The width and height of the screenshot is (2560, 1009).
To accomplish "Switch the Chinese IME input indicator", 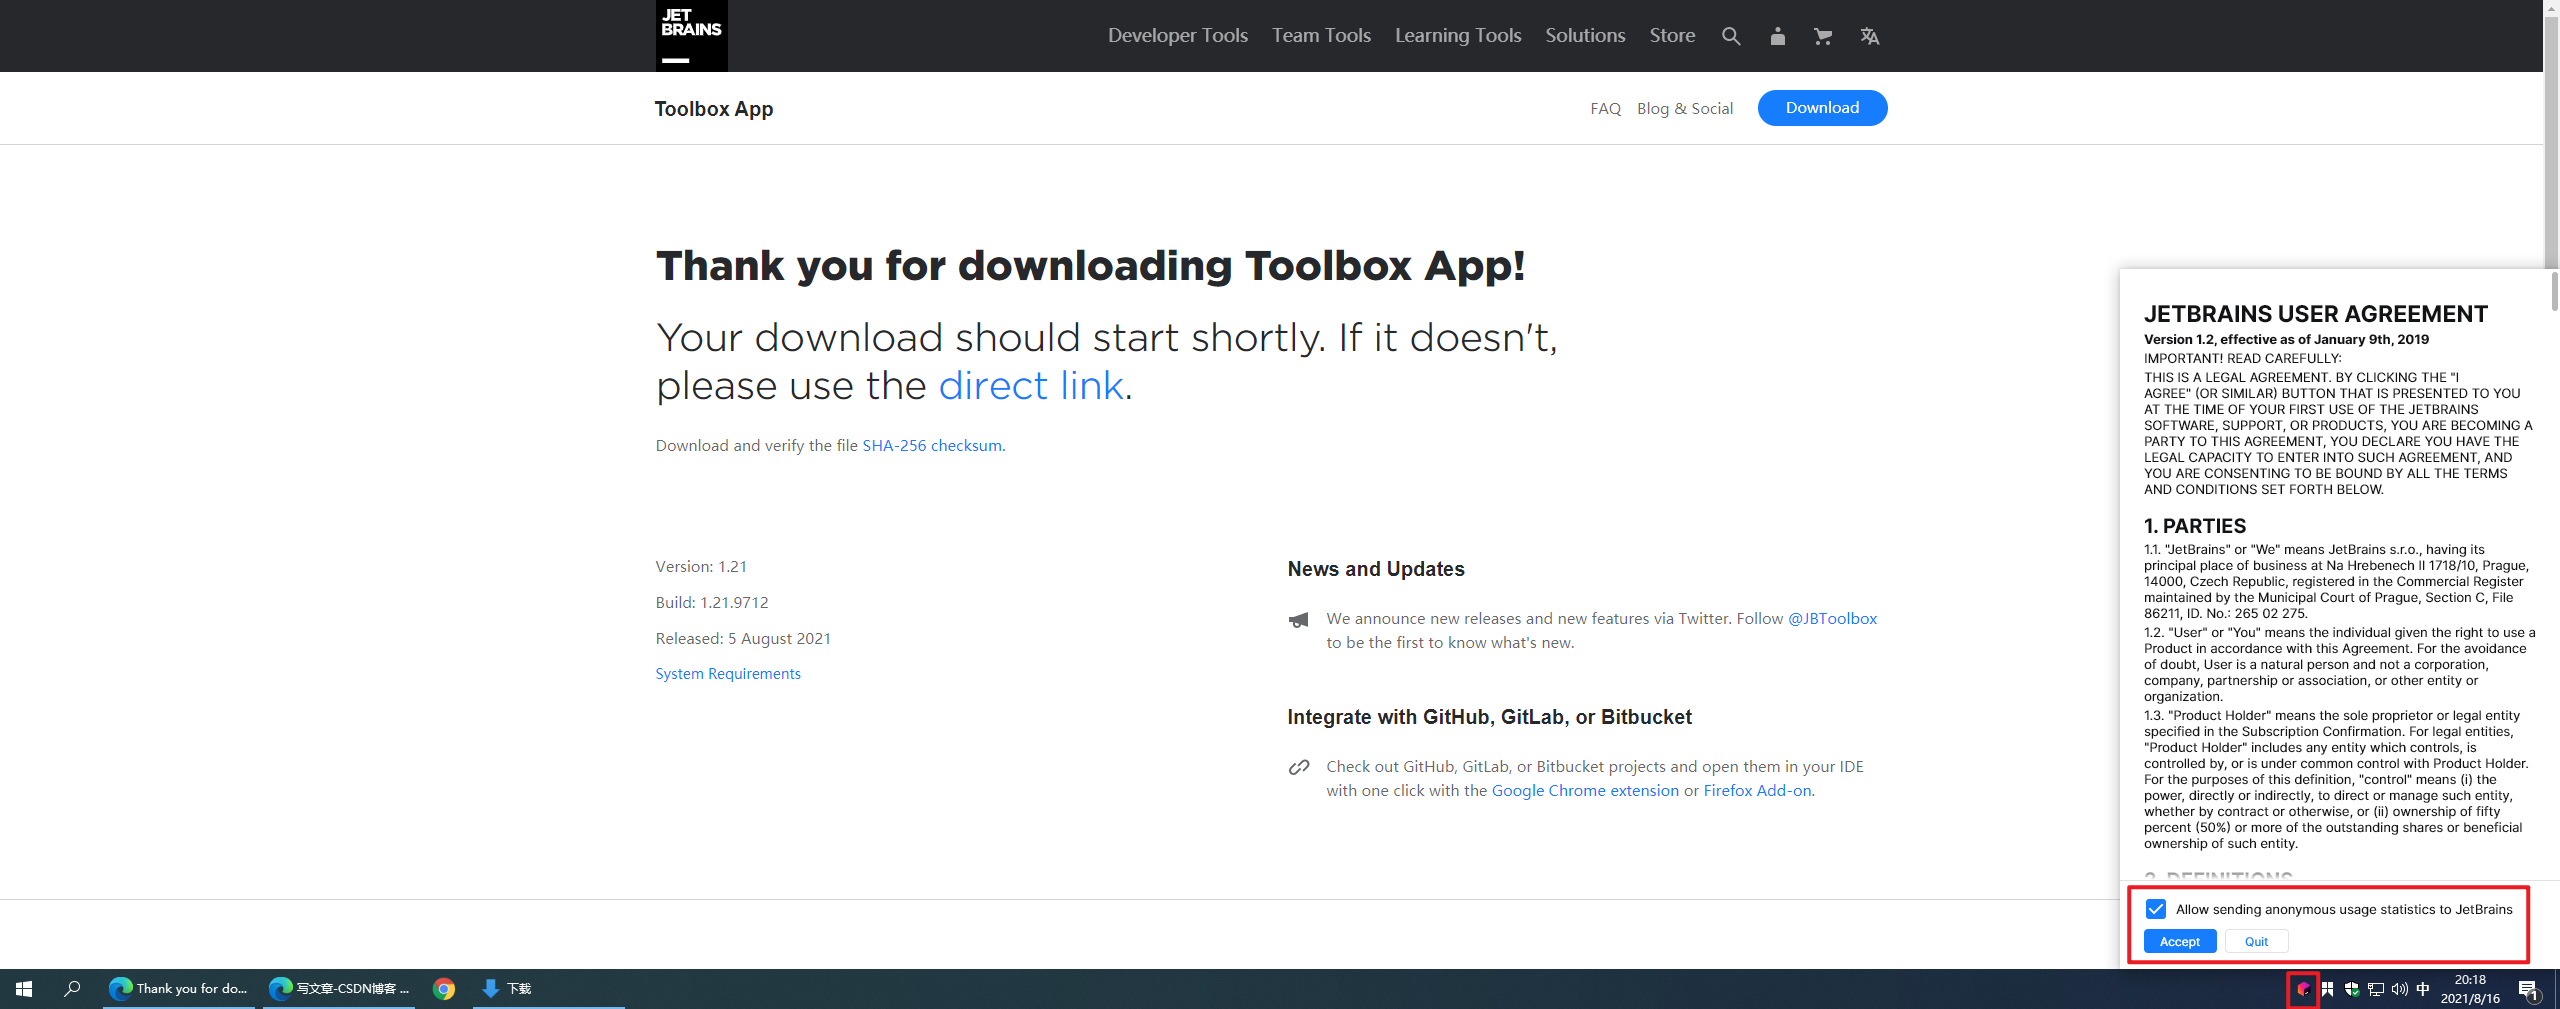I will click(x=2423, y=989).
